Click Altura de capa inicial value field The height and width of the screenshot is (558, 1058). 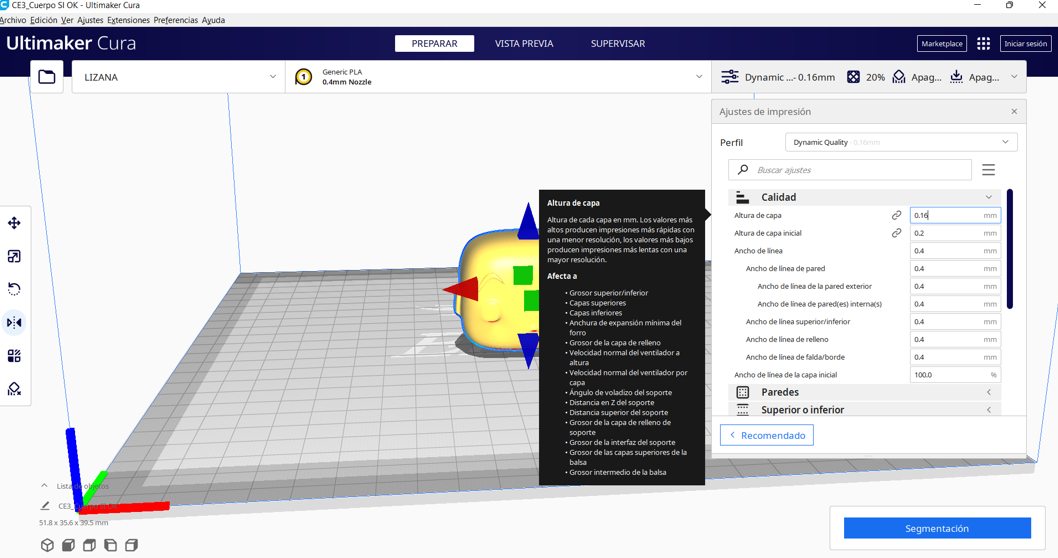(955, 233)
